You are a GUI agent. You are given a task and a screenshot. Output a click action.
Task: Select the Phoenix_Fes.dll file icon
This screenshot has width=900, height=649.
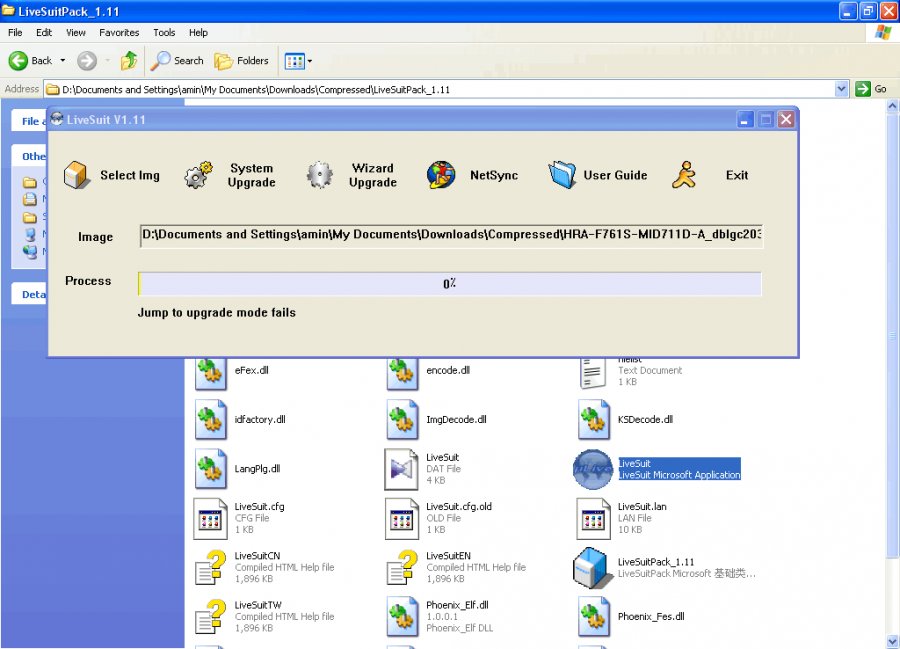pyautogui.click(x=594, y=617)
